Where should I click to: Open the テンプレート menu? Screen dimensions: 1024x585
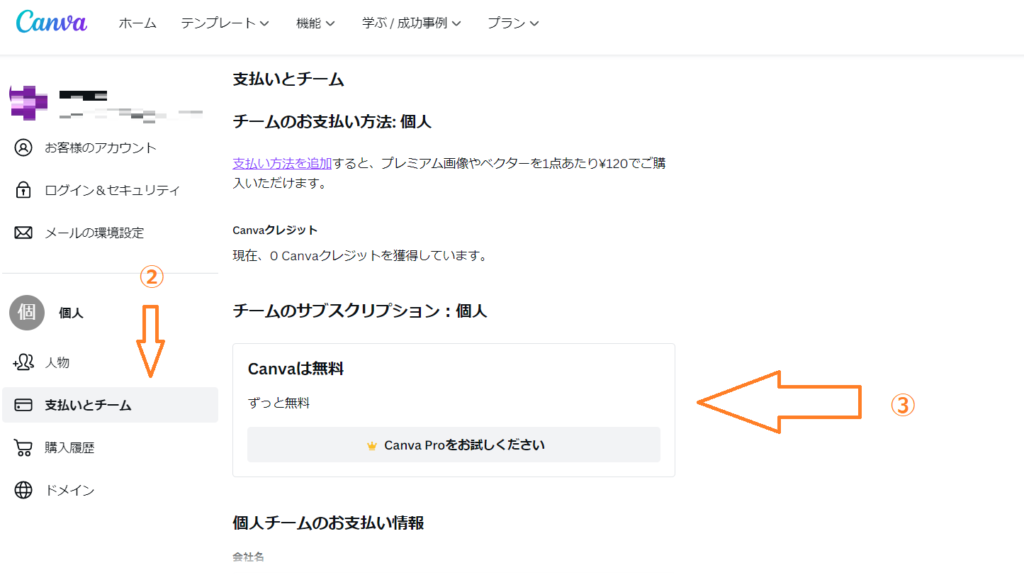coord(225,23)
